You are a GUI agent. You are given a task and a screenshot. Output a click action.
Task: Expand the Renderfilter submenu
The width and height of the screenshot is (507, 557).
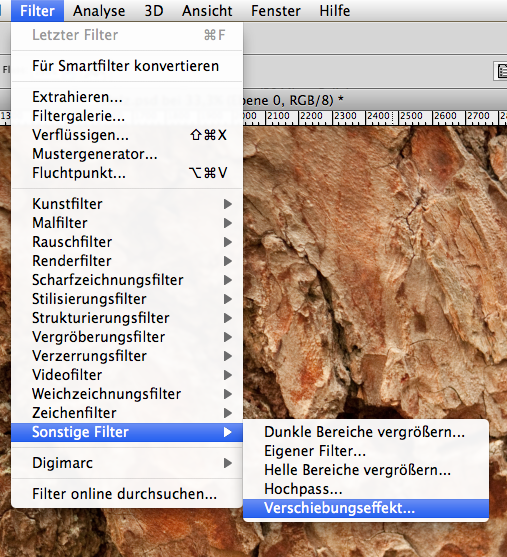[x=127, y=261]
